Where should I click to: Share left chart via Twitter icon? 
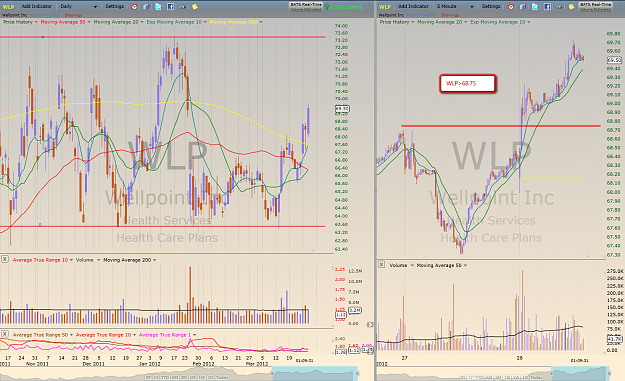coord(158,6)
